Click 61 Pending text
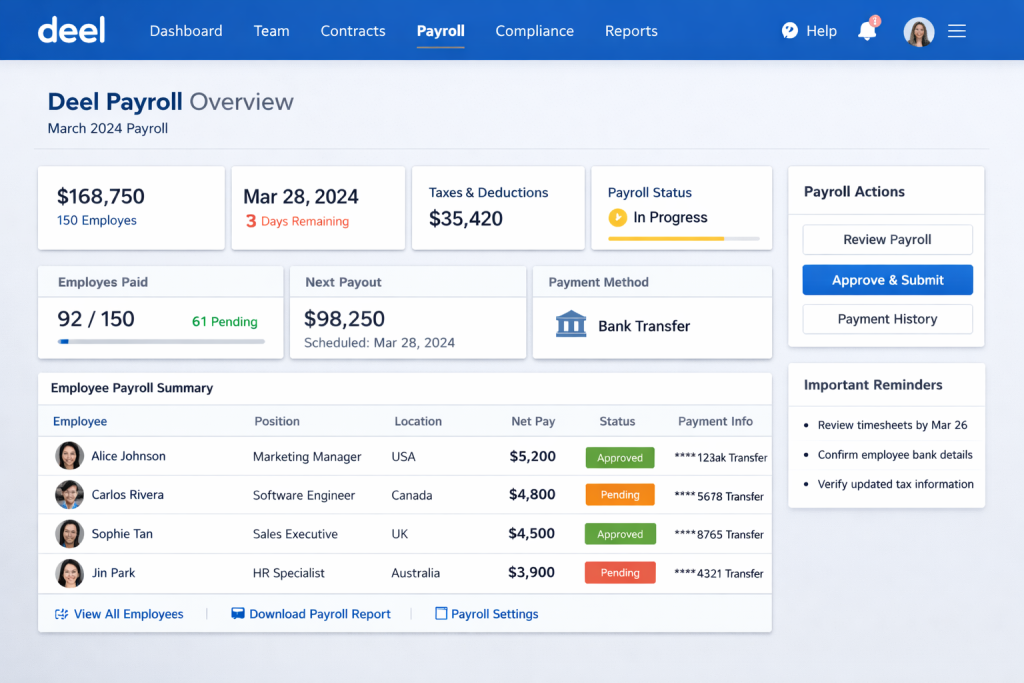Viewport: 1024px width, 683px height. click(225, 321)
